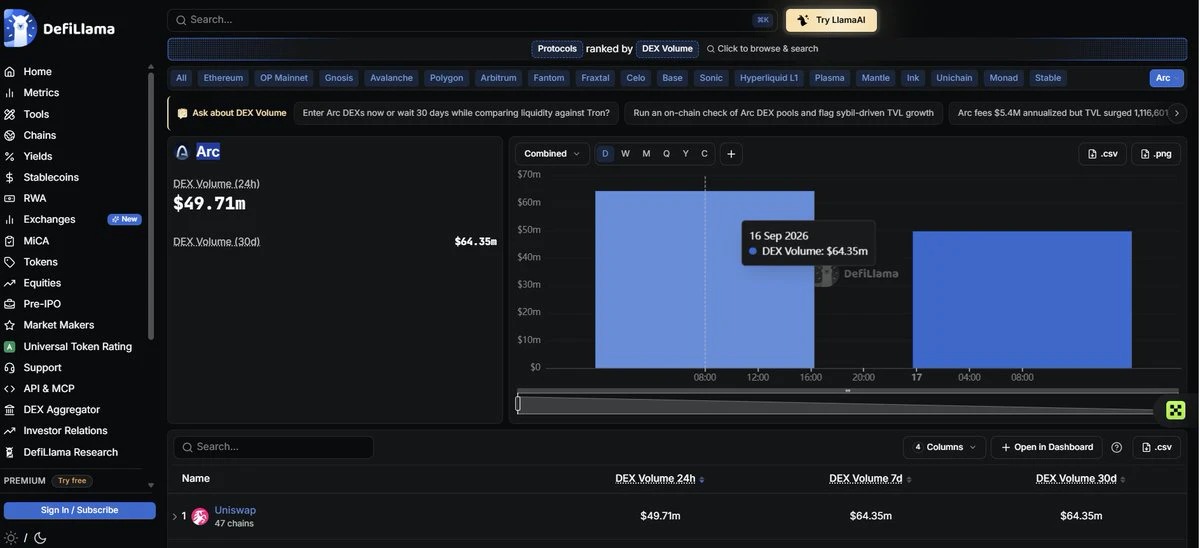The height and width of the screenshot is (548, 1200).
Task: Sort by DEX Volume 24h column
Action: click(659, 479)
